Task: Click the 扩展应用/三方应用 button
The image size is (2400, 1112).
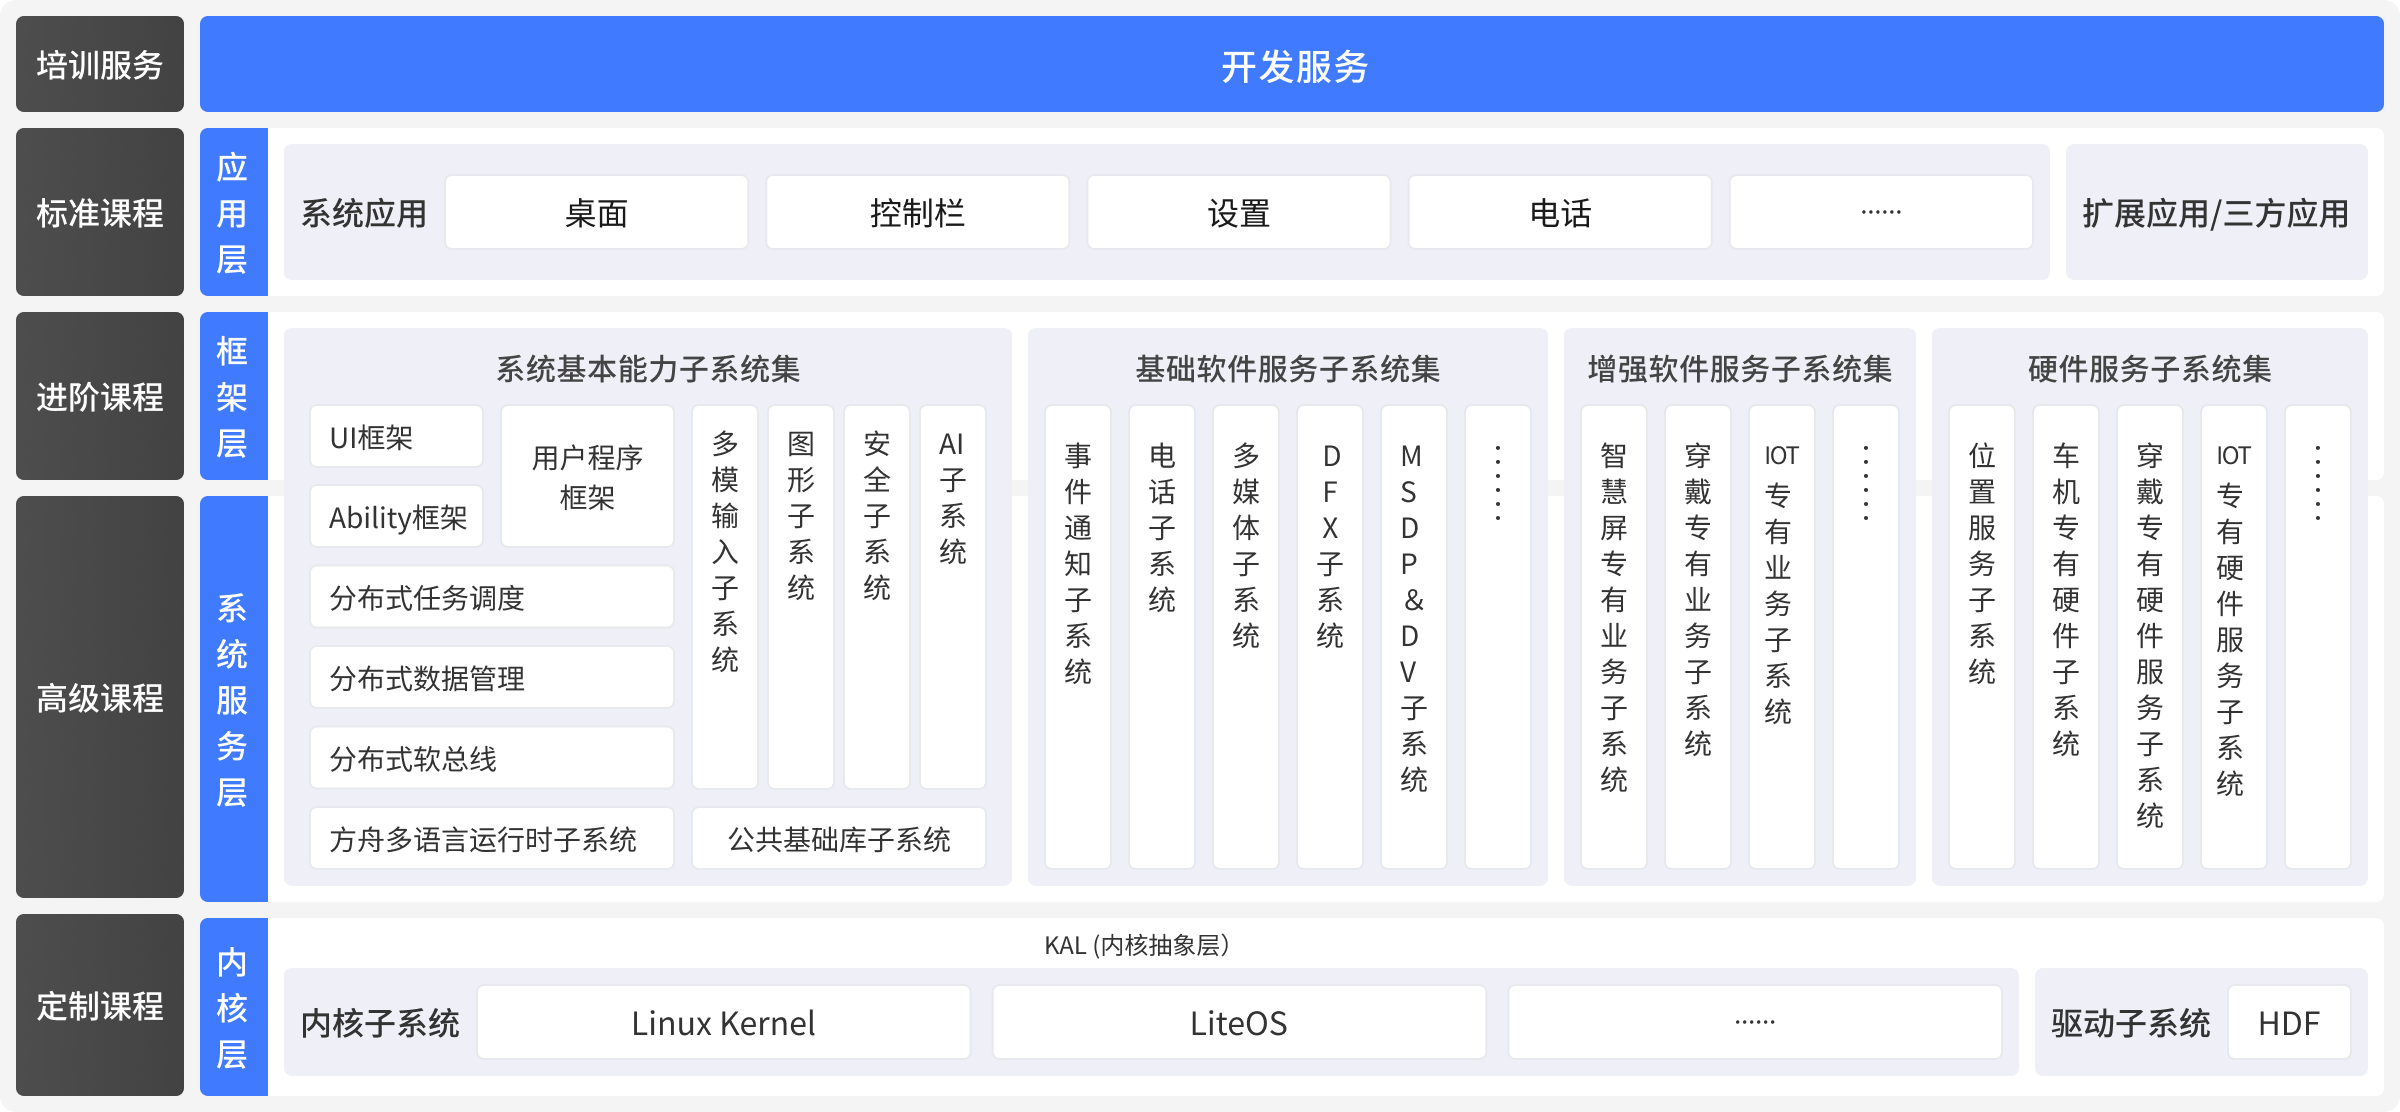Action: pos(2216,212)
